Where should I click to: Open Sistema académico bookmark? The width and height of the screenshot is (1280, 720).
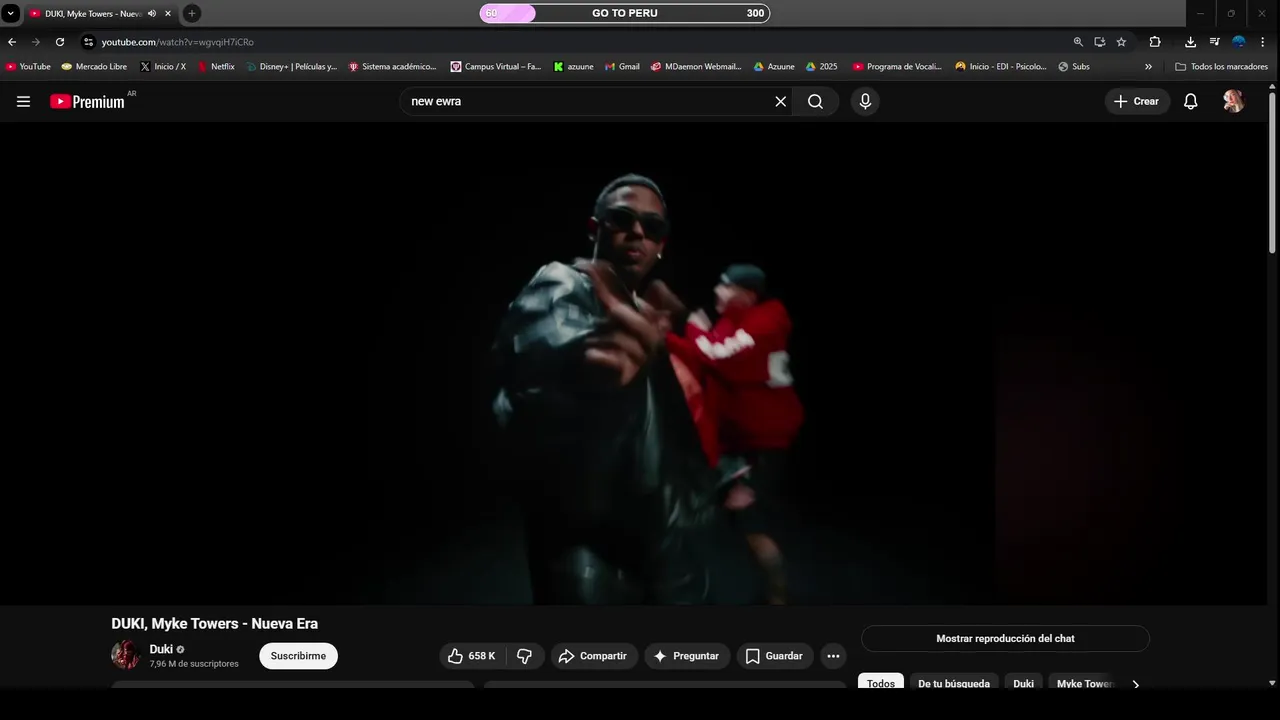pyautogui.click(x=392, y=67)
